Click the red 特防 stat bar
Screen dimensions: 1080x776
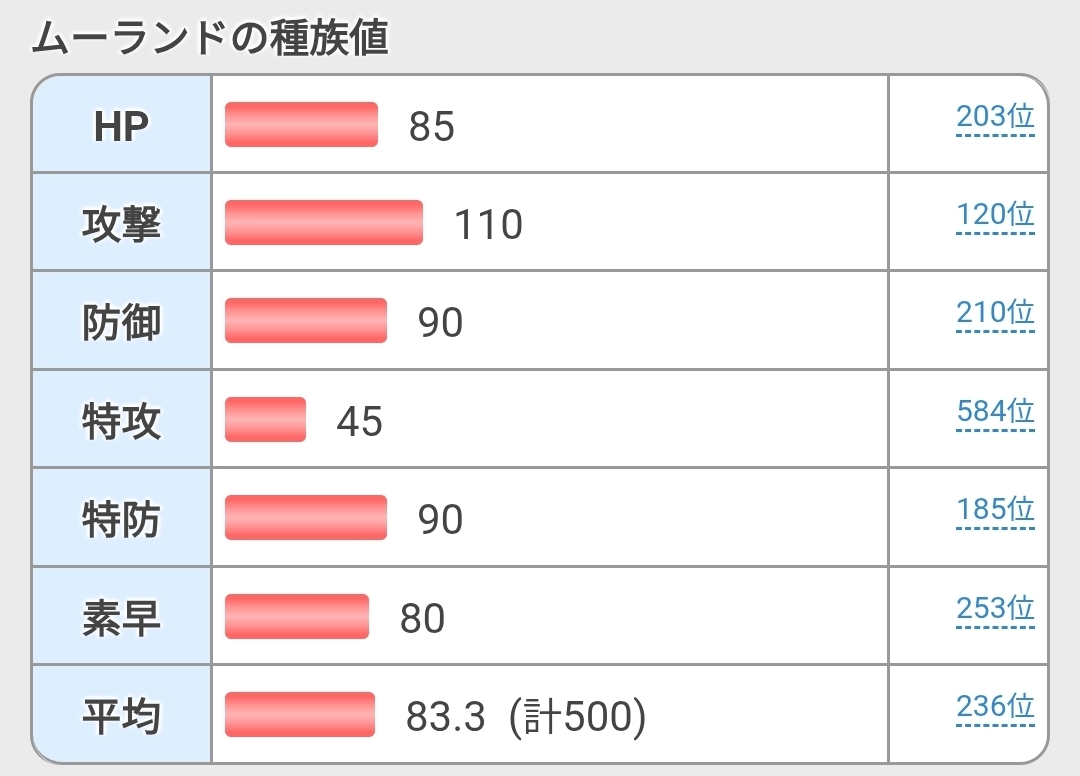pyautogui.click(x=305, y=518)
